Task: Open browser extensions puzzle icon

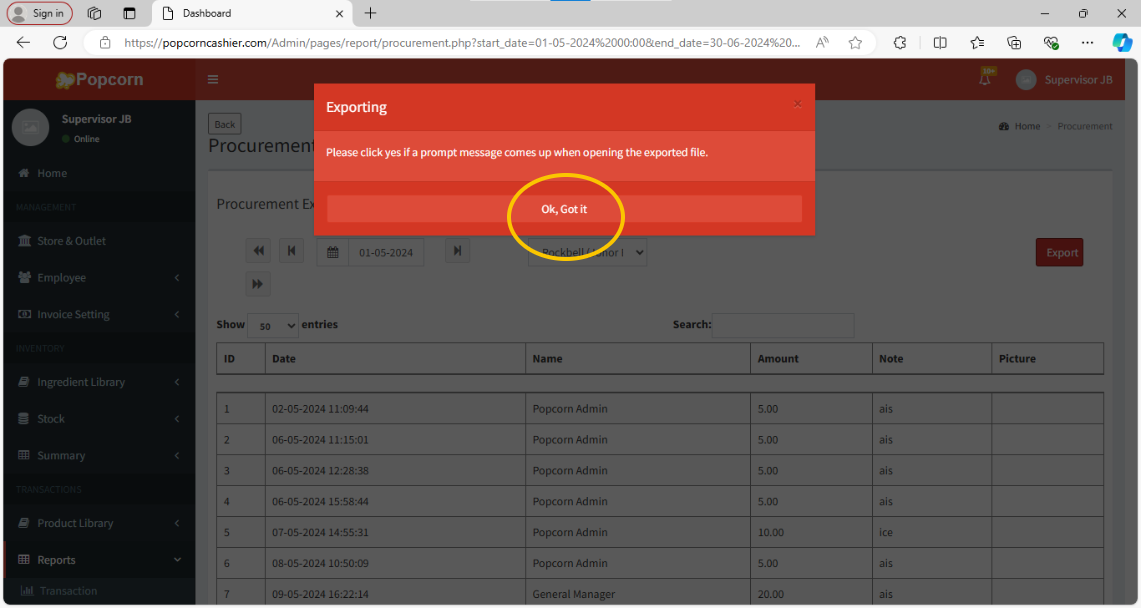Action: point(900,43)
